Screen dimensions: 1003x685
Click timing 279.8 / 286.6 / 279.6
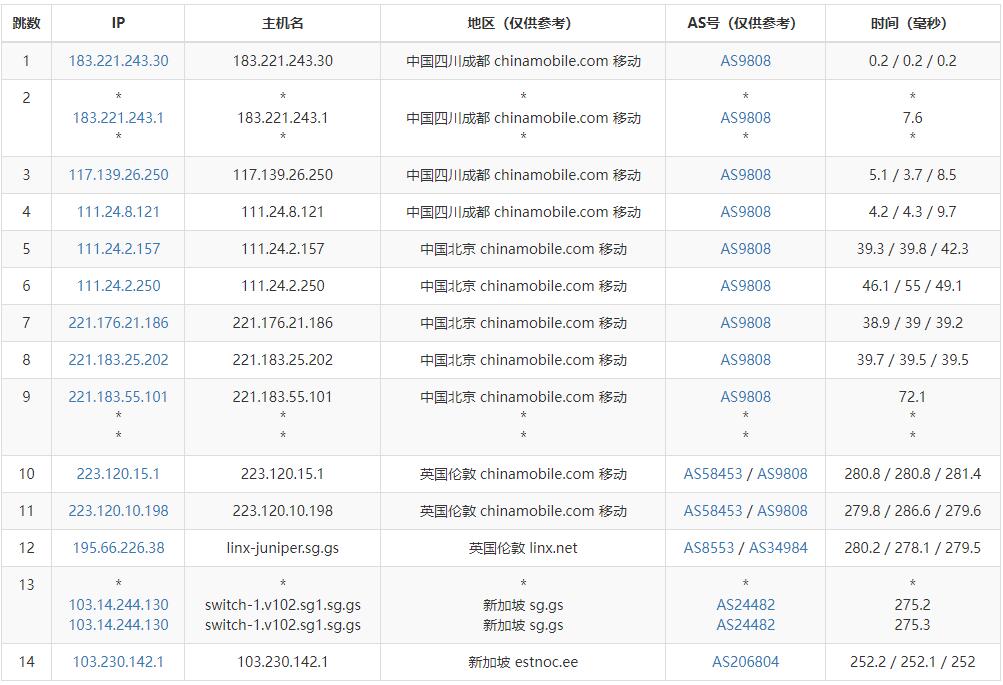tap(912, 511)
